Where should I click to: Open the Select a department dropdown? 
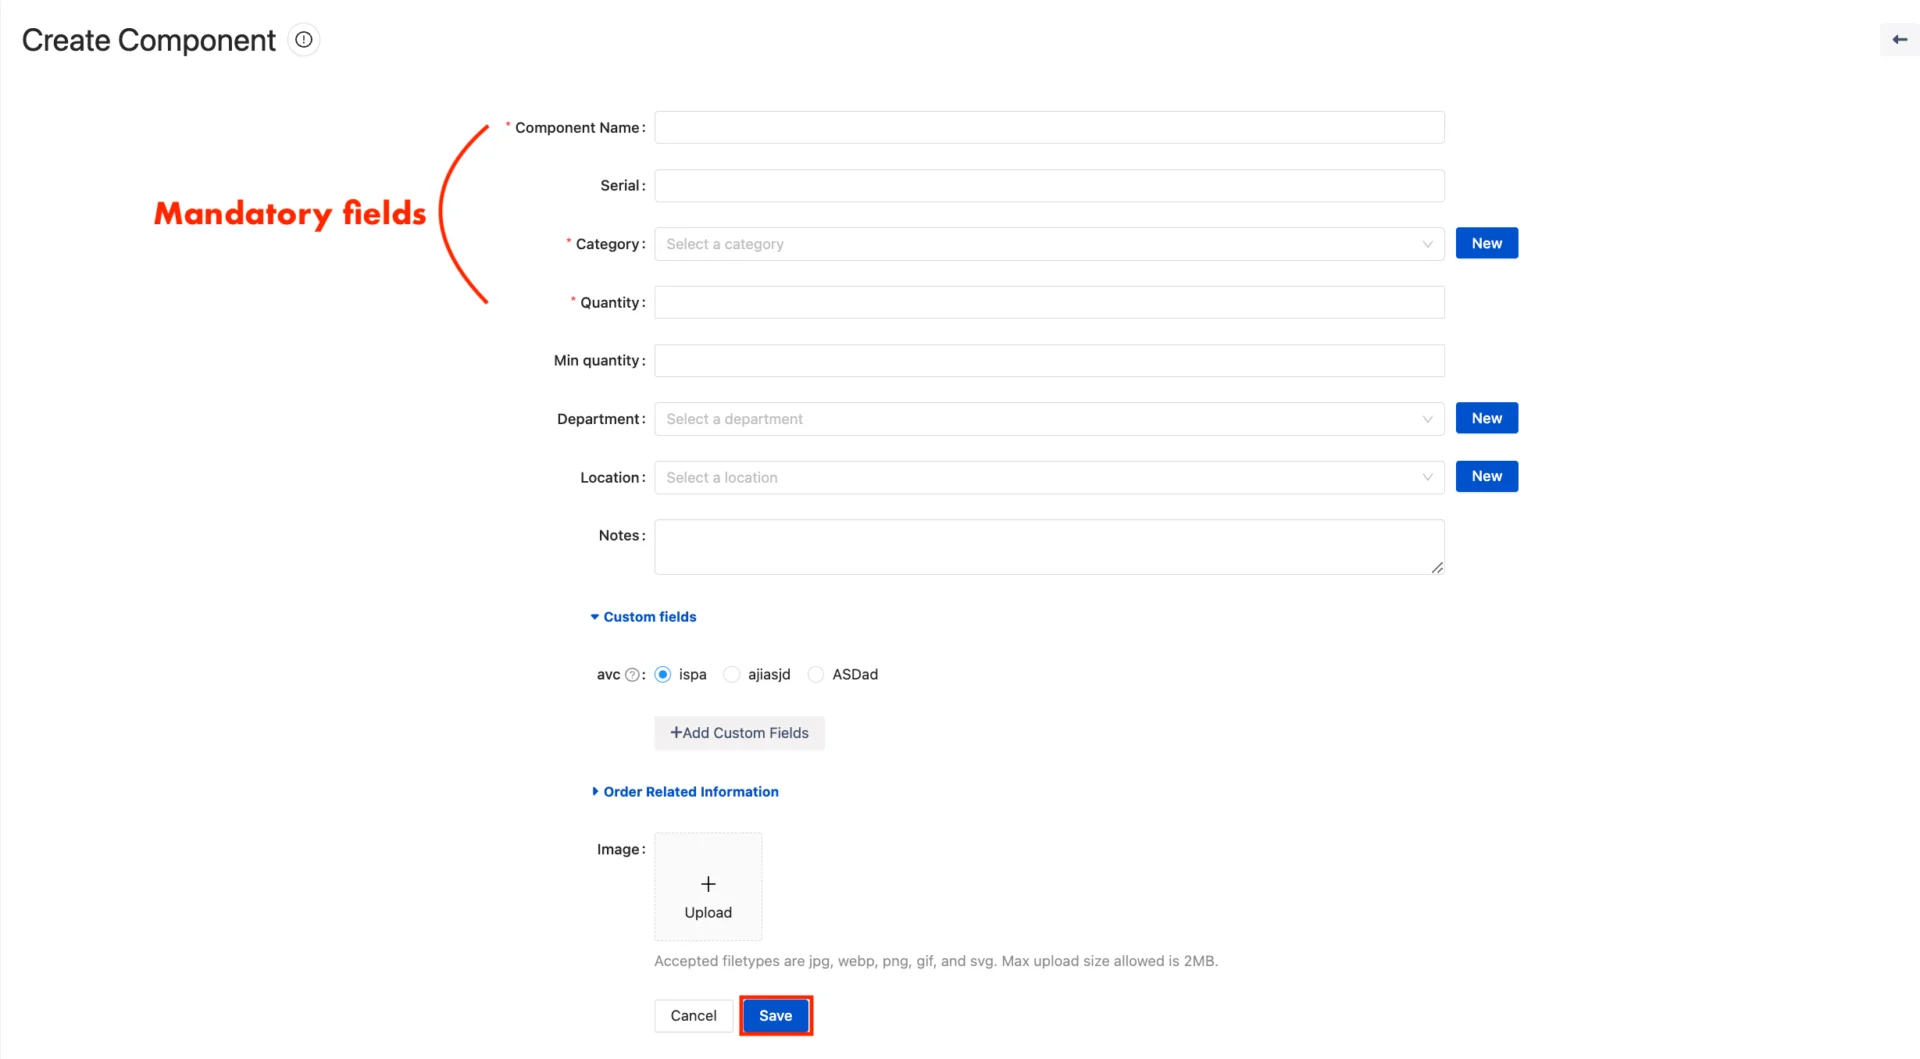[1049, 418]
